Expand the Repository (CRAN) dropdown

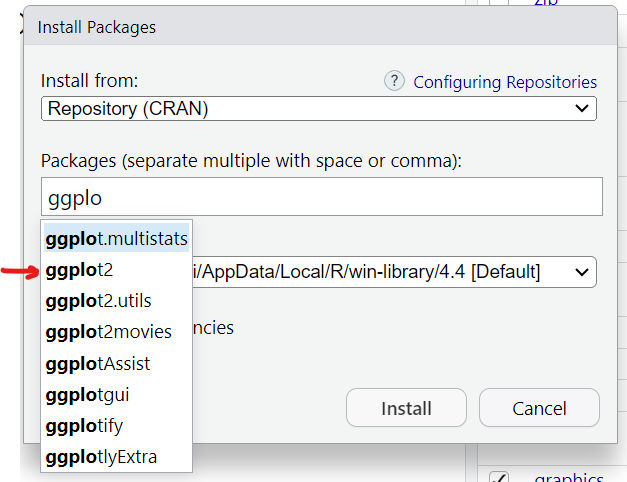[319, 108]
